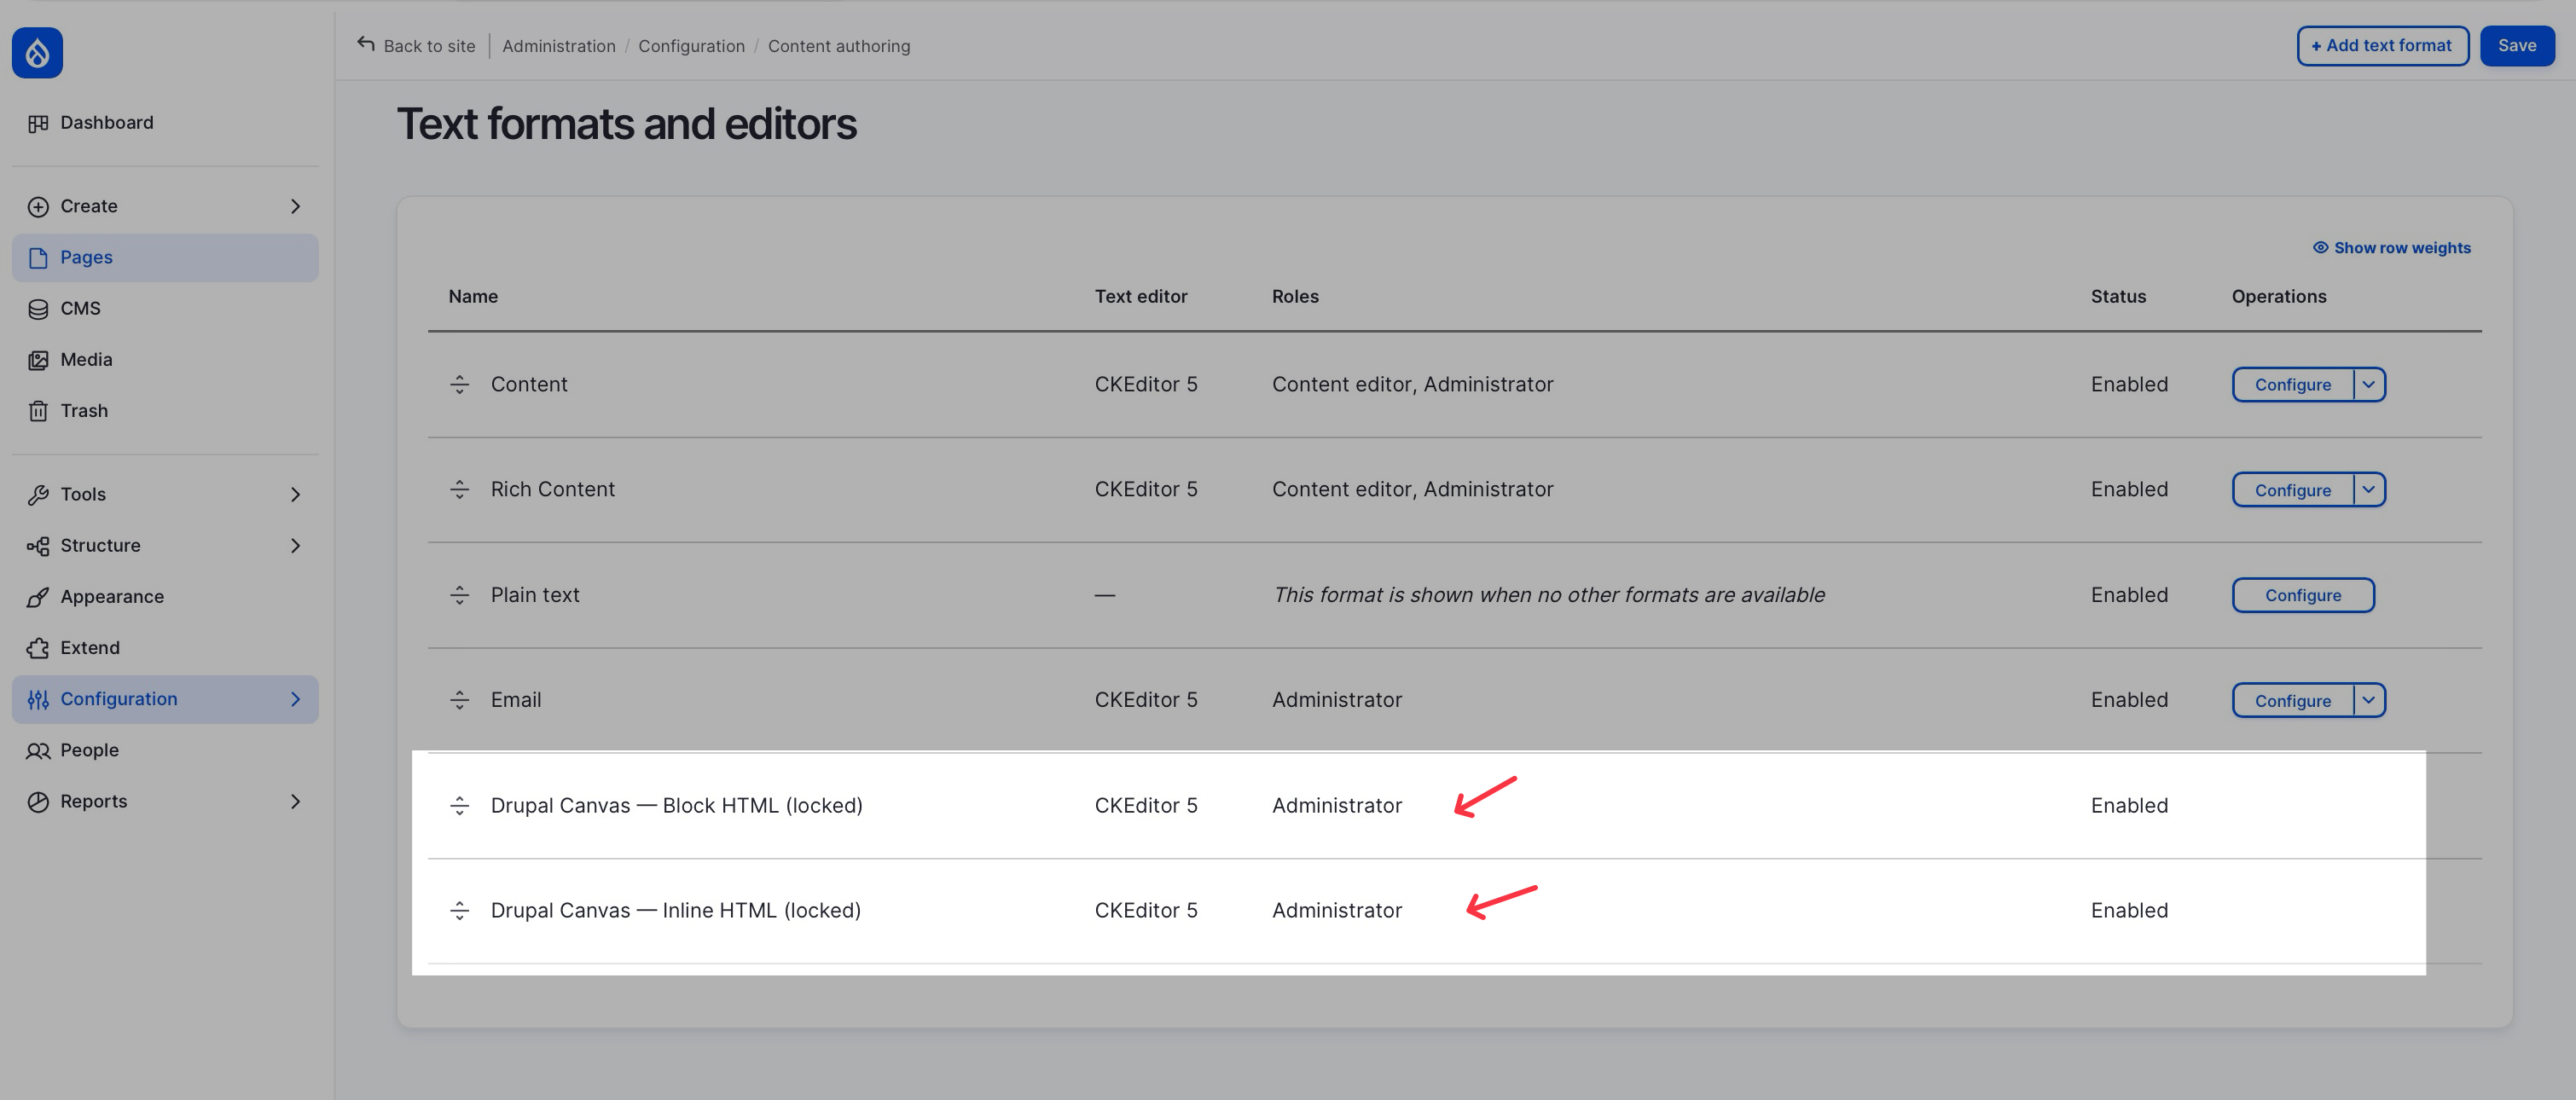Click the People users icon

coord(38,750)
